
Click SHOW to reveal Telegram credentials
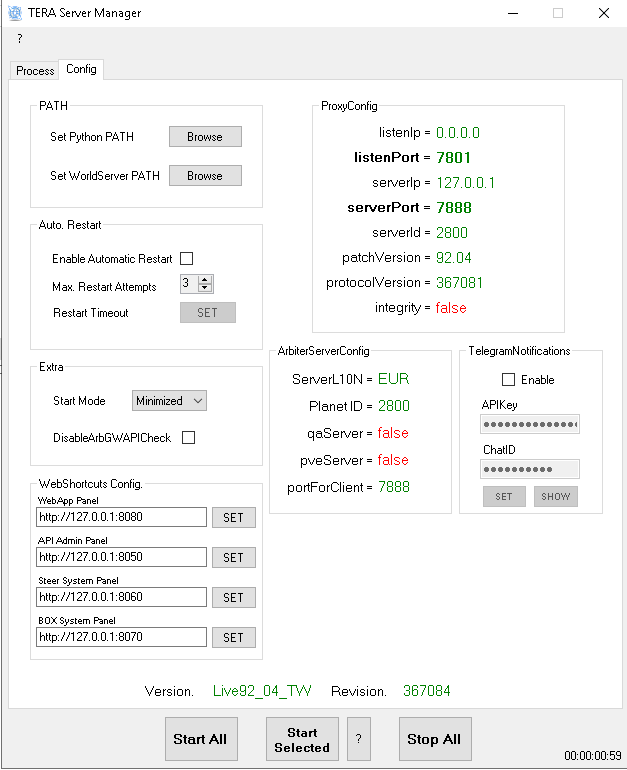(x=556, y=496)
